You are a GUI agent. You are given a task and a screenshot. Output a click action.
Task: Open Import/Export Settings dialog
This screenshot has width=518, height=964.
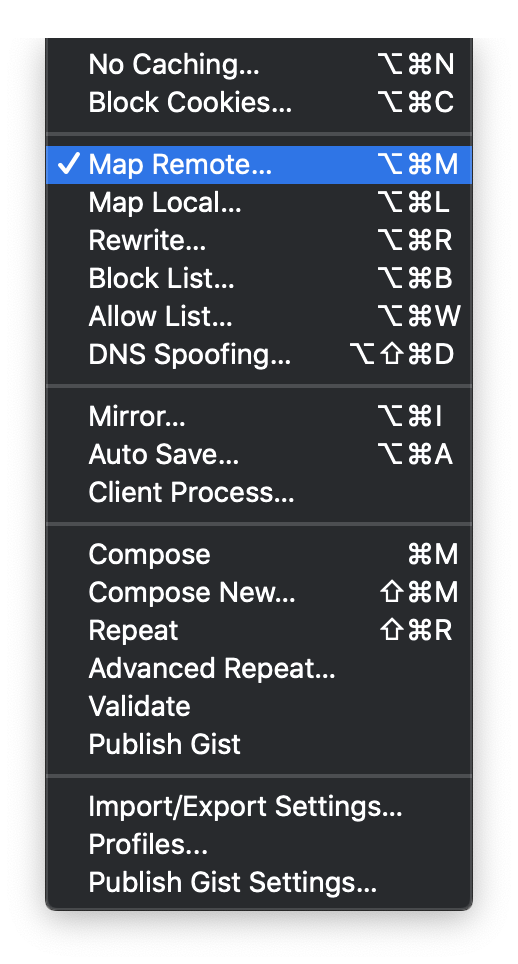click(259, 807)
